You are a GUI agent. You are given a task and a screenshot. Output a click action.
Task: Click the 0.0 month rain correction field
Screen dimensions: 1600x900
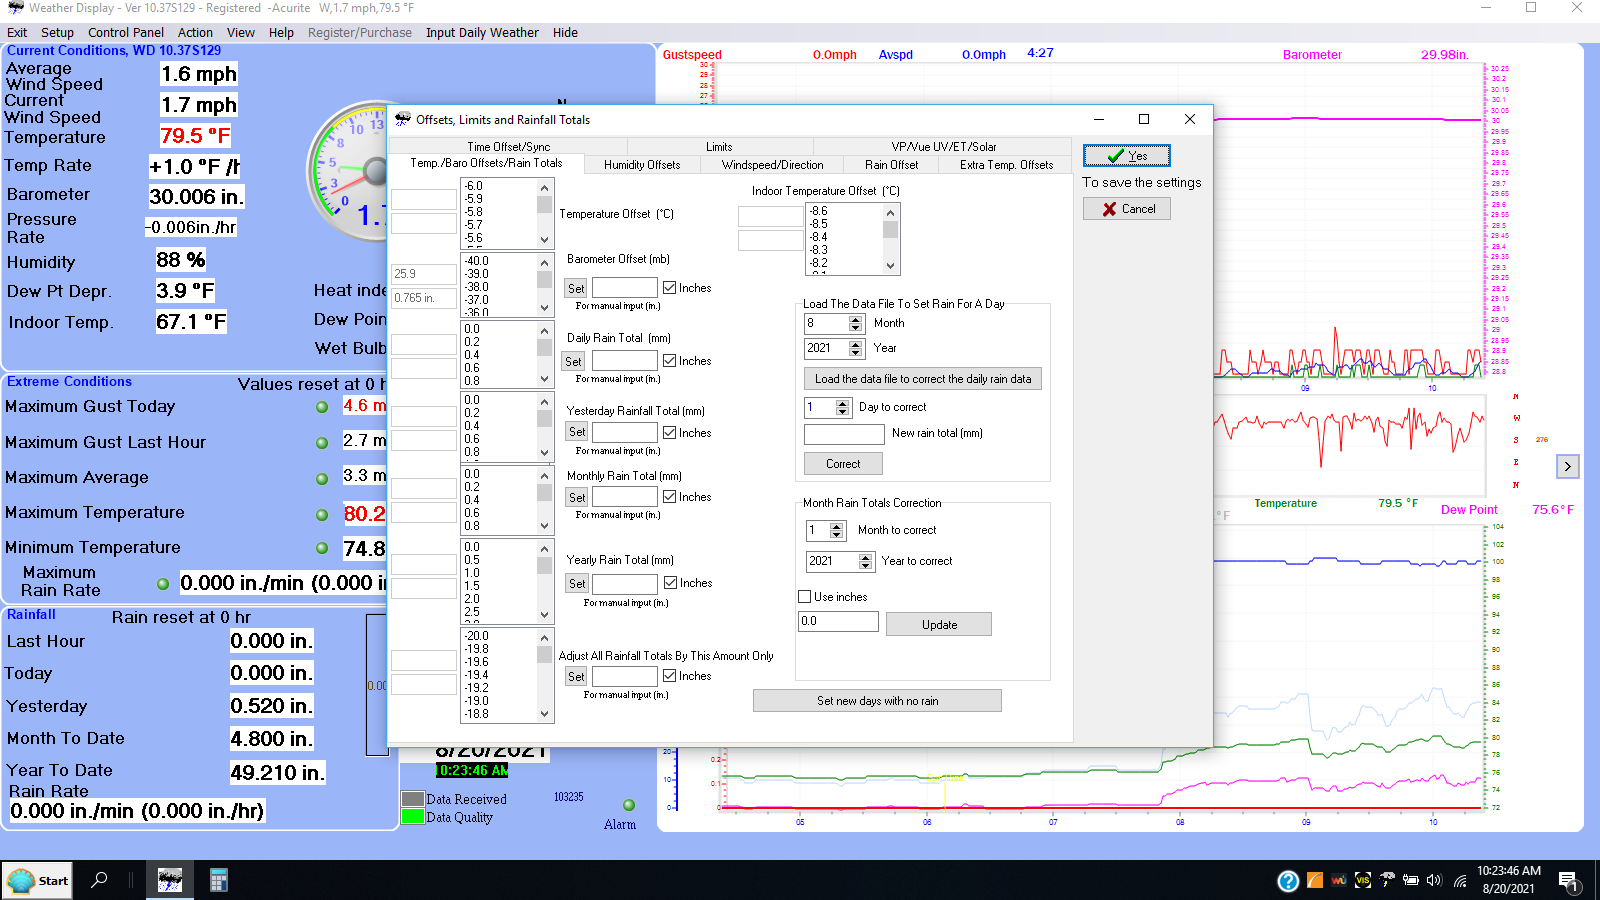(x=838, y=621)
